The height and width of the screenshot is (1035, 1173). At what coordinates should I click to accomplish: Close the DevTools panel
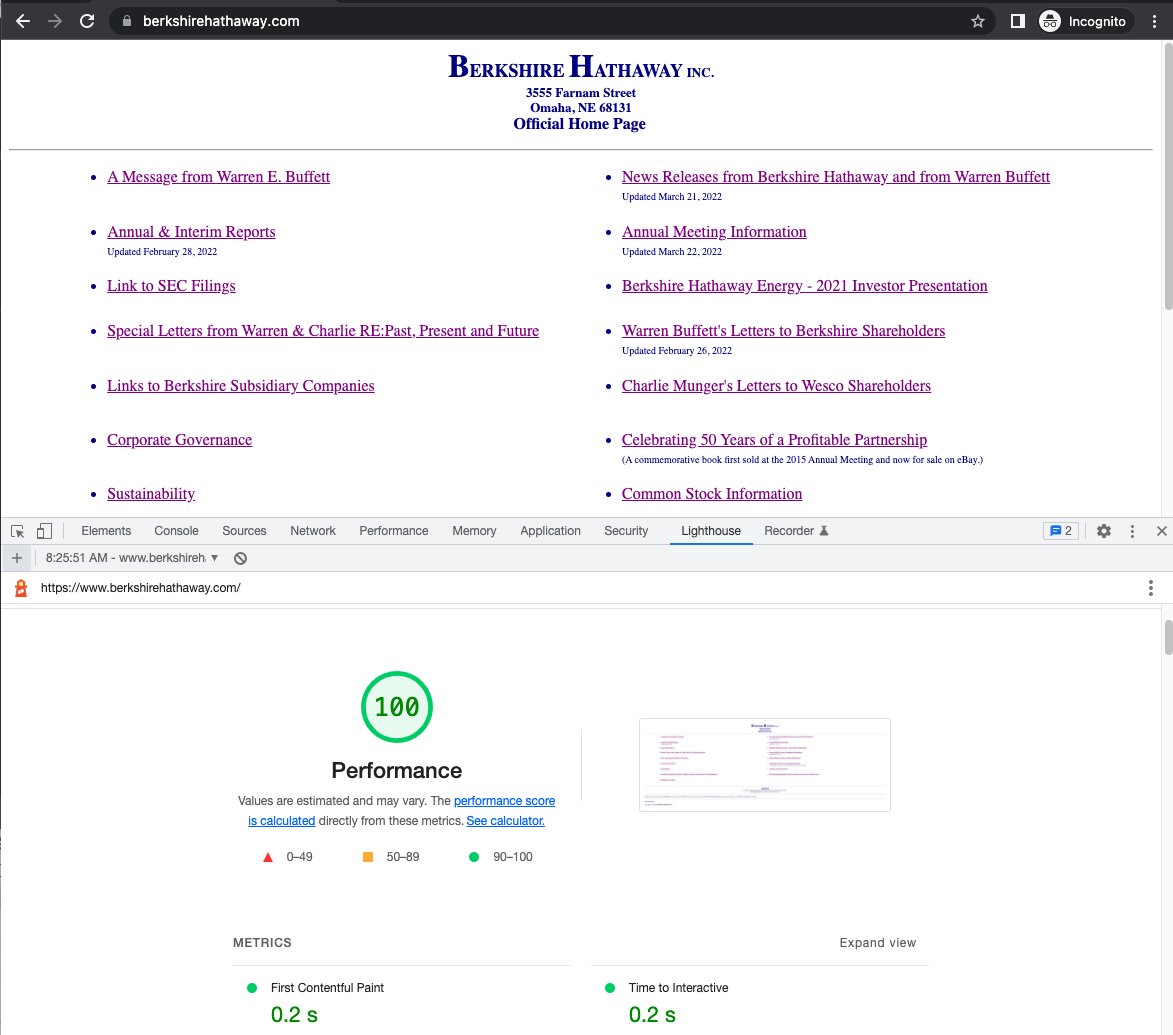pyautogui.click(x=1161, y=531)
